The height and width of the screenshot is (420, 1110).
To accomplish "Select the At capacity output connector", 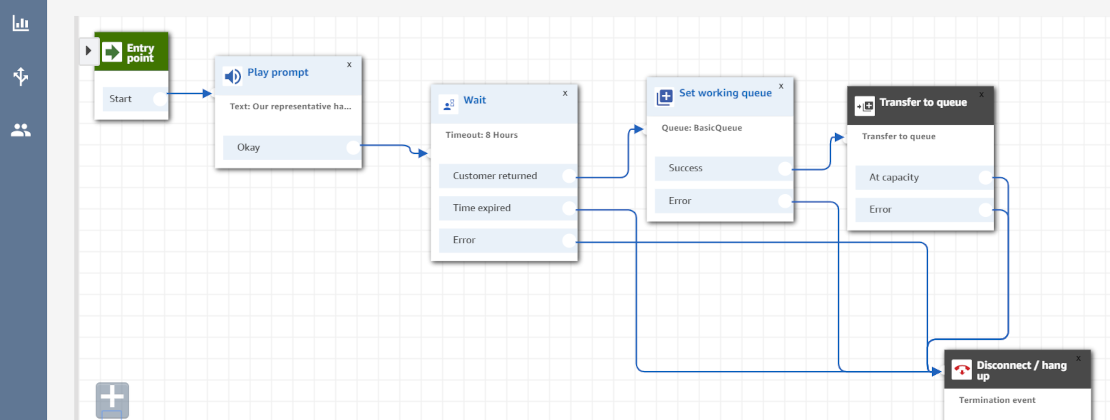I will tap(985, 177).
